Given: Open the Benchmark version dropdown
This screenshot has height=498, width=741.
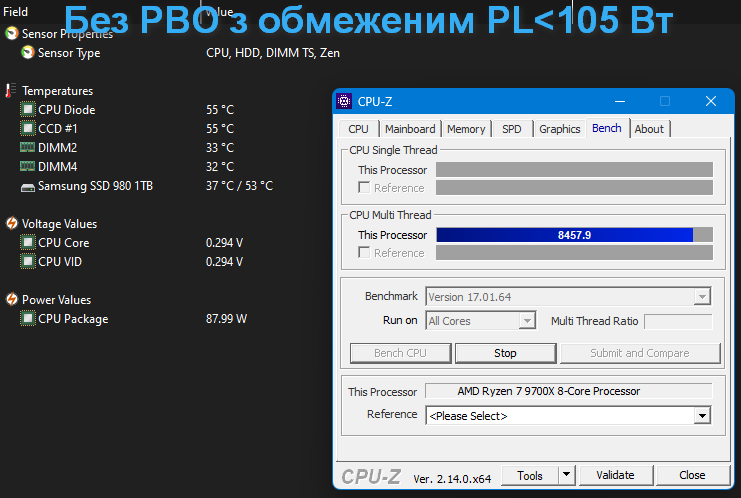Looking at the screenshot, I should coord(702,297).
